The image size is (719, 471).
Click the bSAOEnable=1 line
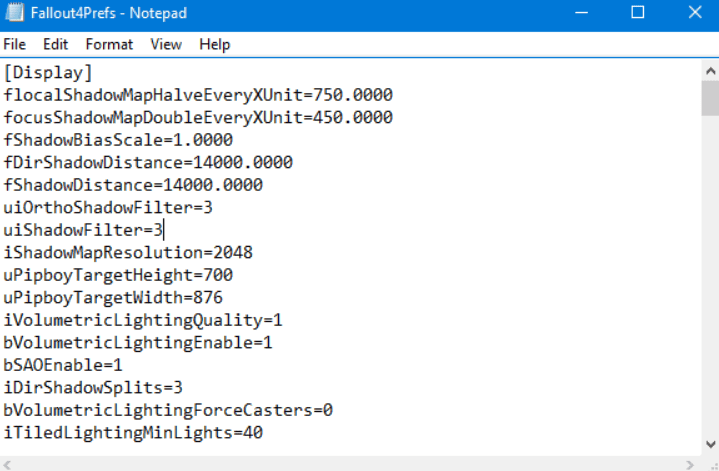(63, 365)
